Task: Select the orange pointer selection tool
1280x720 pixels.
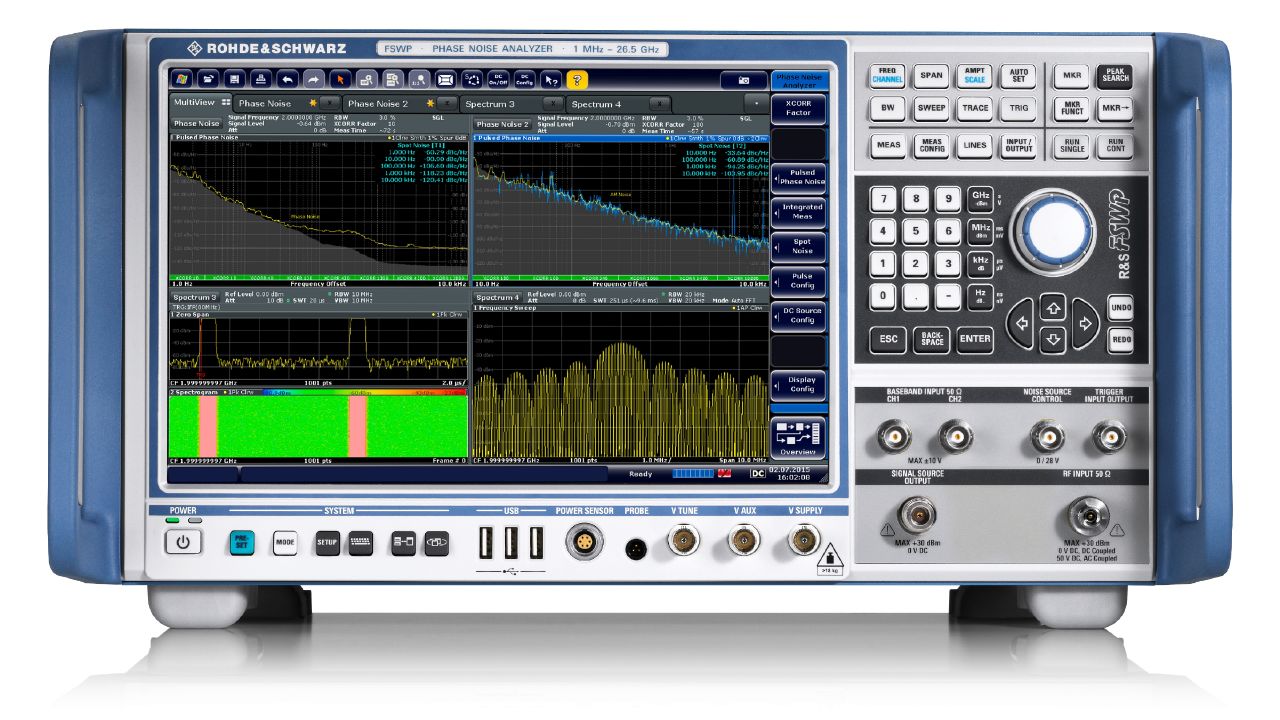Action: click(340, 79)
